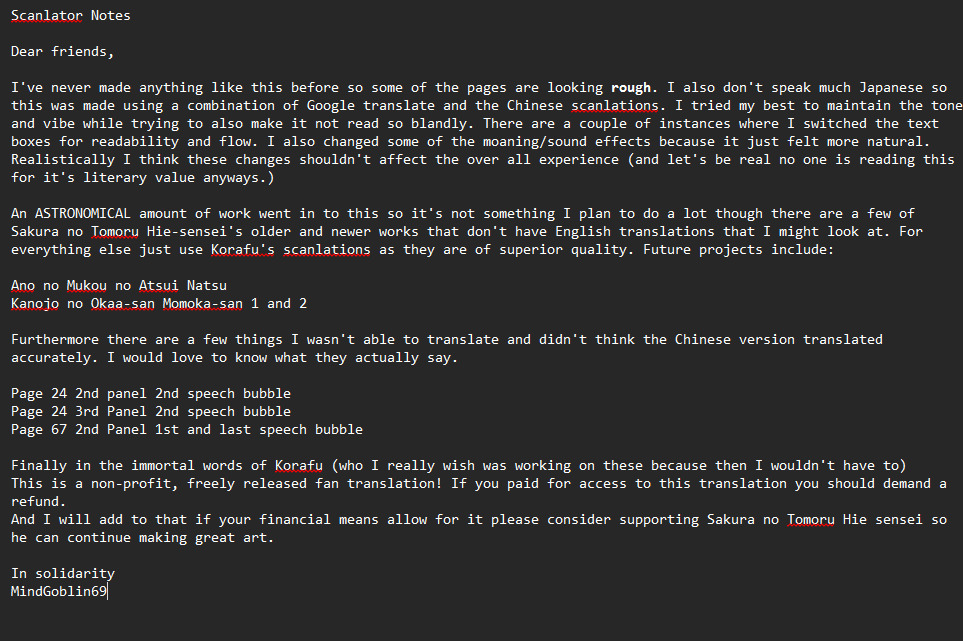The width and height of the screenshot is (963, 641).
Task: Click the bold word "rough"
Action: point(631,87)
